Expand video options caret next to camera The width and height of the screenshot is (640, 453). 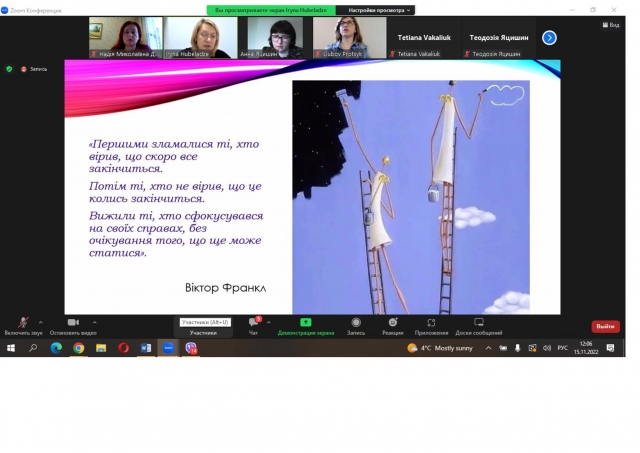pyautogui.click(x=95, y=322)
